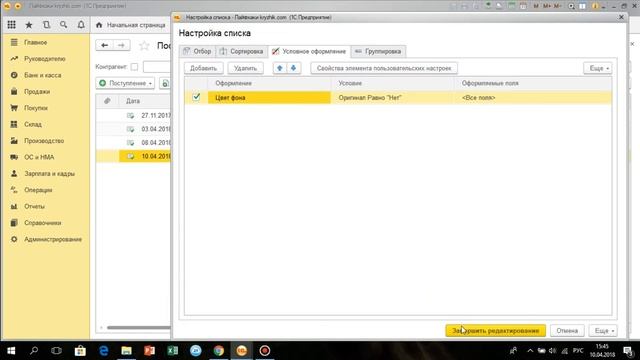The width and height of the screenshot is (640, 360).
Task: Select 'Условное оформление' tab
Action: pos(309,51)
